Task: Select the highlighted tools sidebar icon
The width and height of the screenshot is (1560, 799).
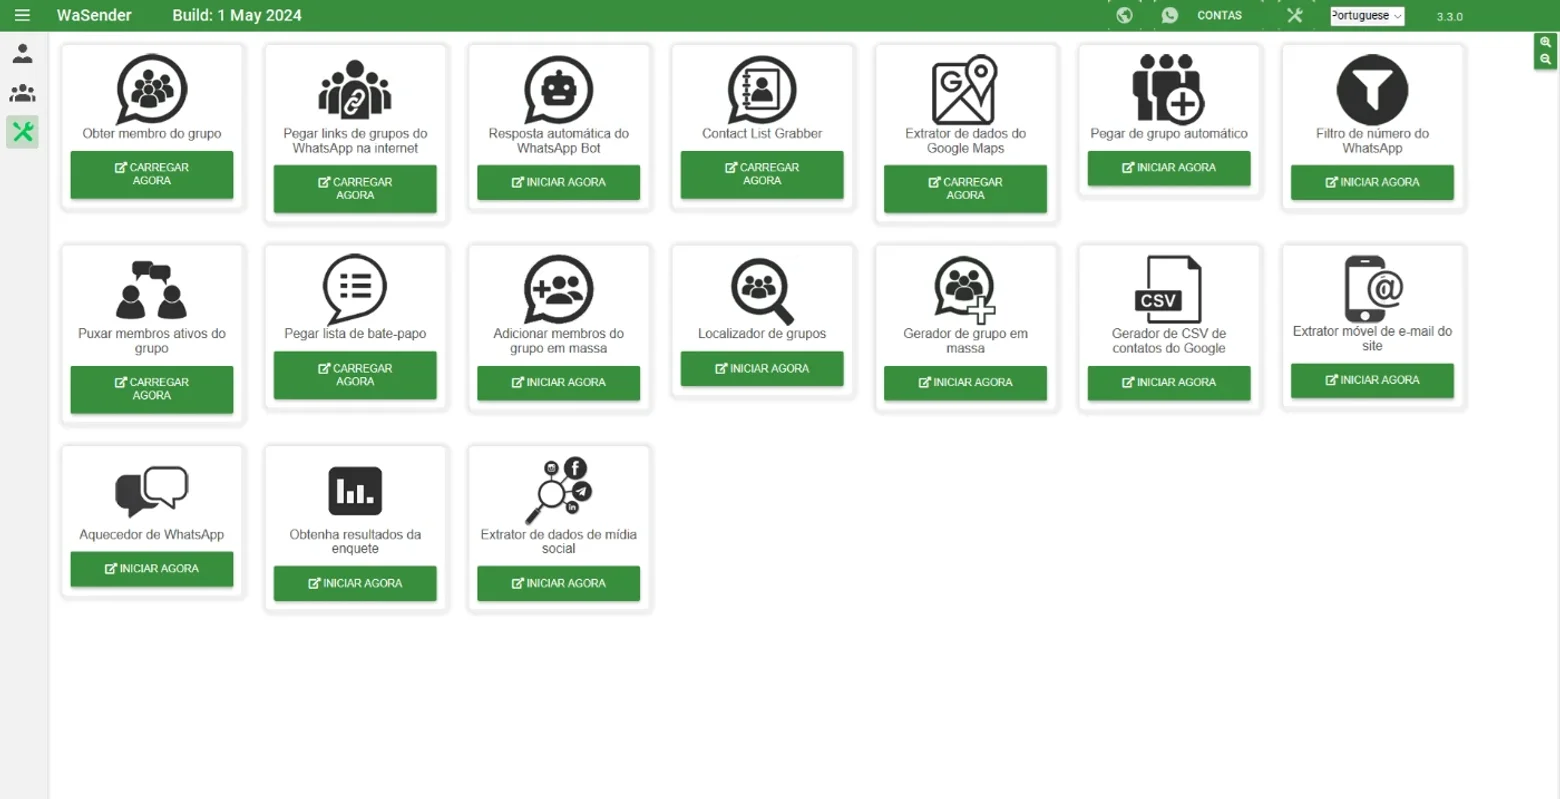Action: pyautogui.click(x=22, y=131)
